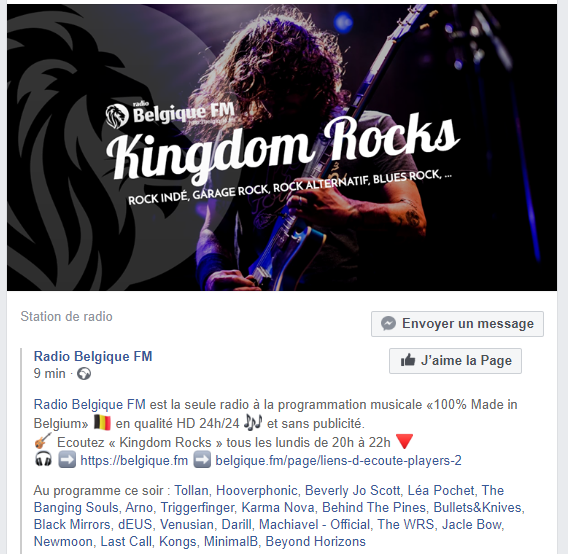568x554 pixels.
Task: Open the Radio Belgique FM page title
Action: point(93,357)
